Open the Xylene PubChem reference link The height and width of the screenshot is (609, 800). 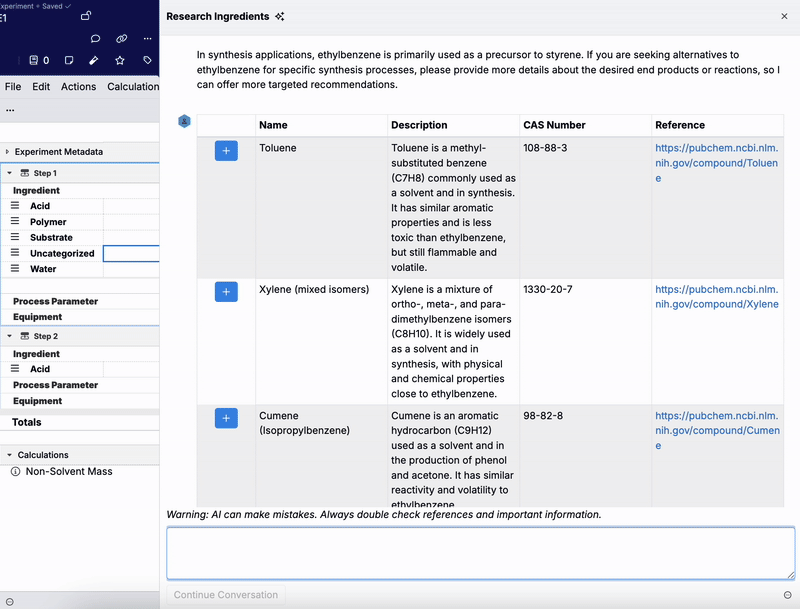tap(716, 296)
